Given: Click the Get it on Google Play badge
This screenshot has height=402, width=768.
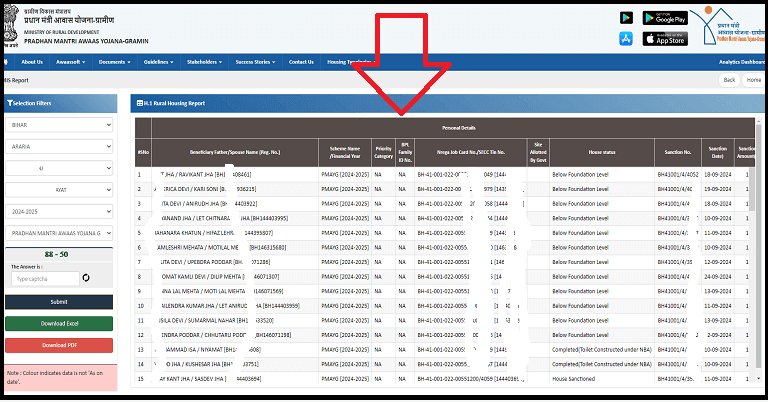Looking at the screenshot, I should (665, 18).
